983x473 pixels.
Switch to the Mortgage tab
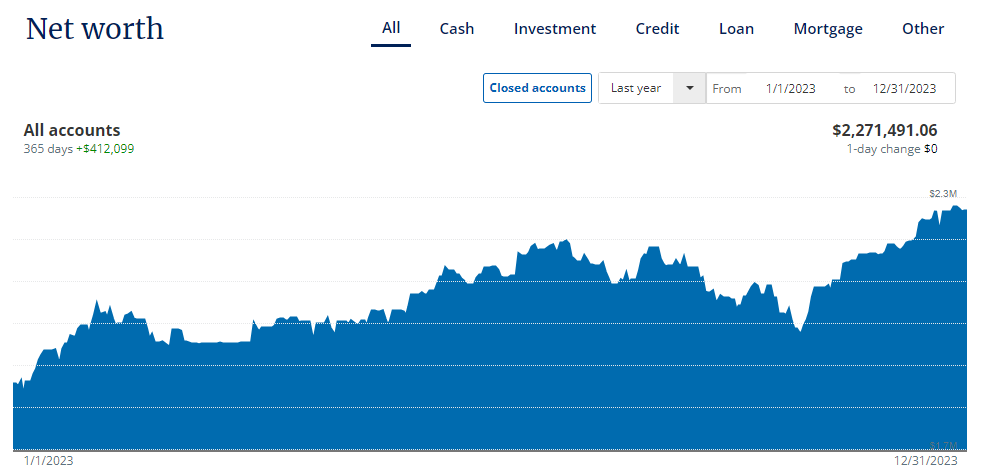click(x=828, y=29)
